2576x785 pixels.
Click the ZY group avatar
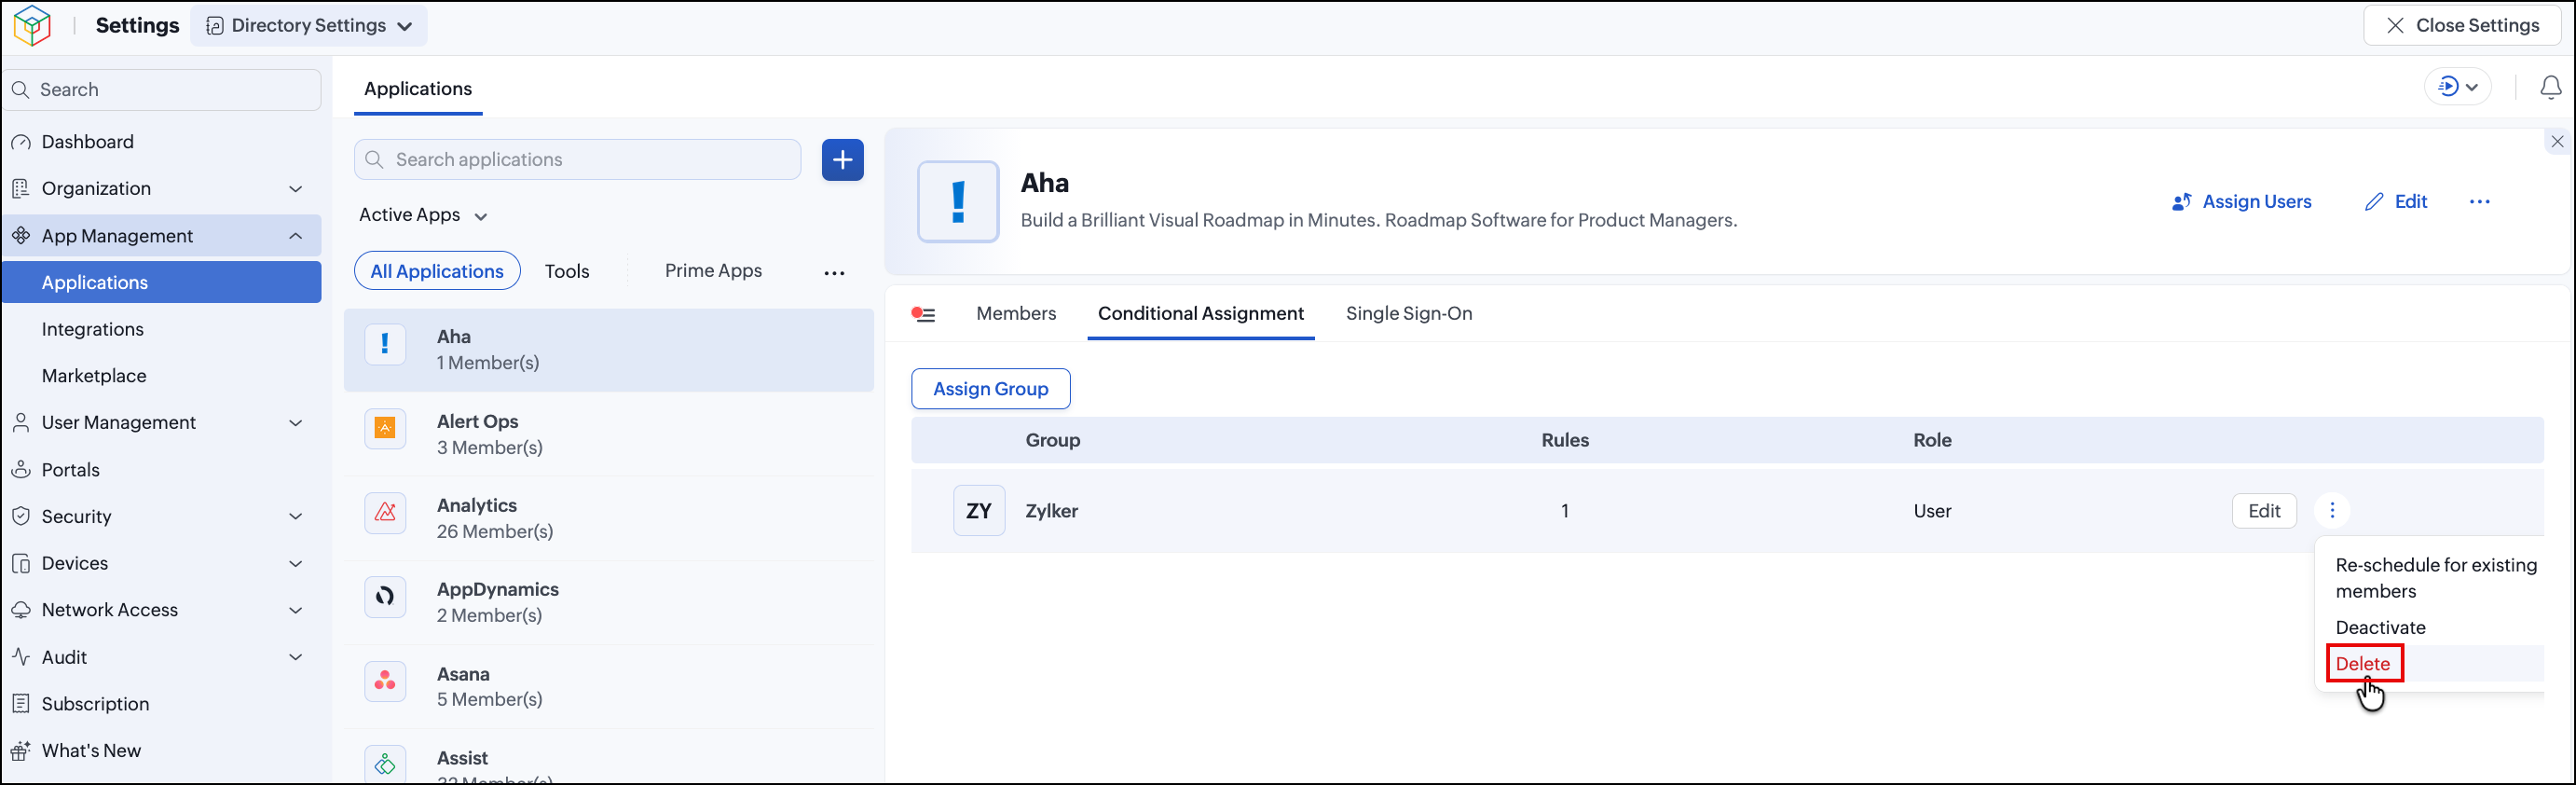tap(979, 511)
